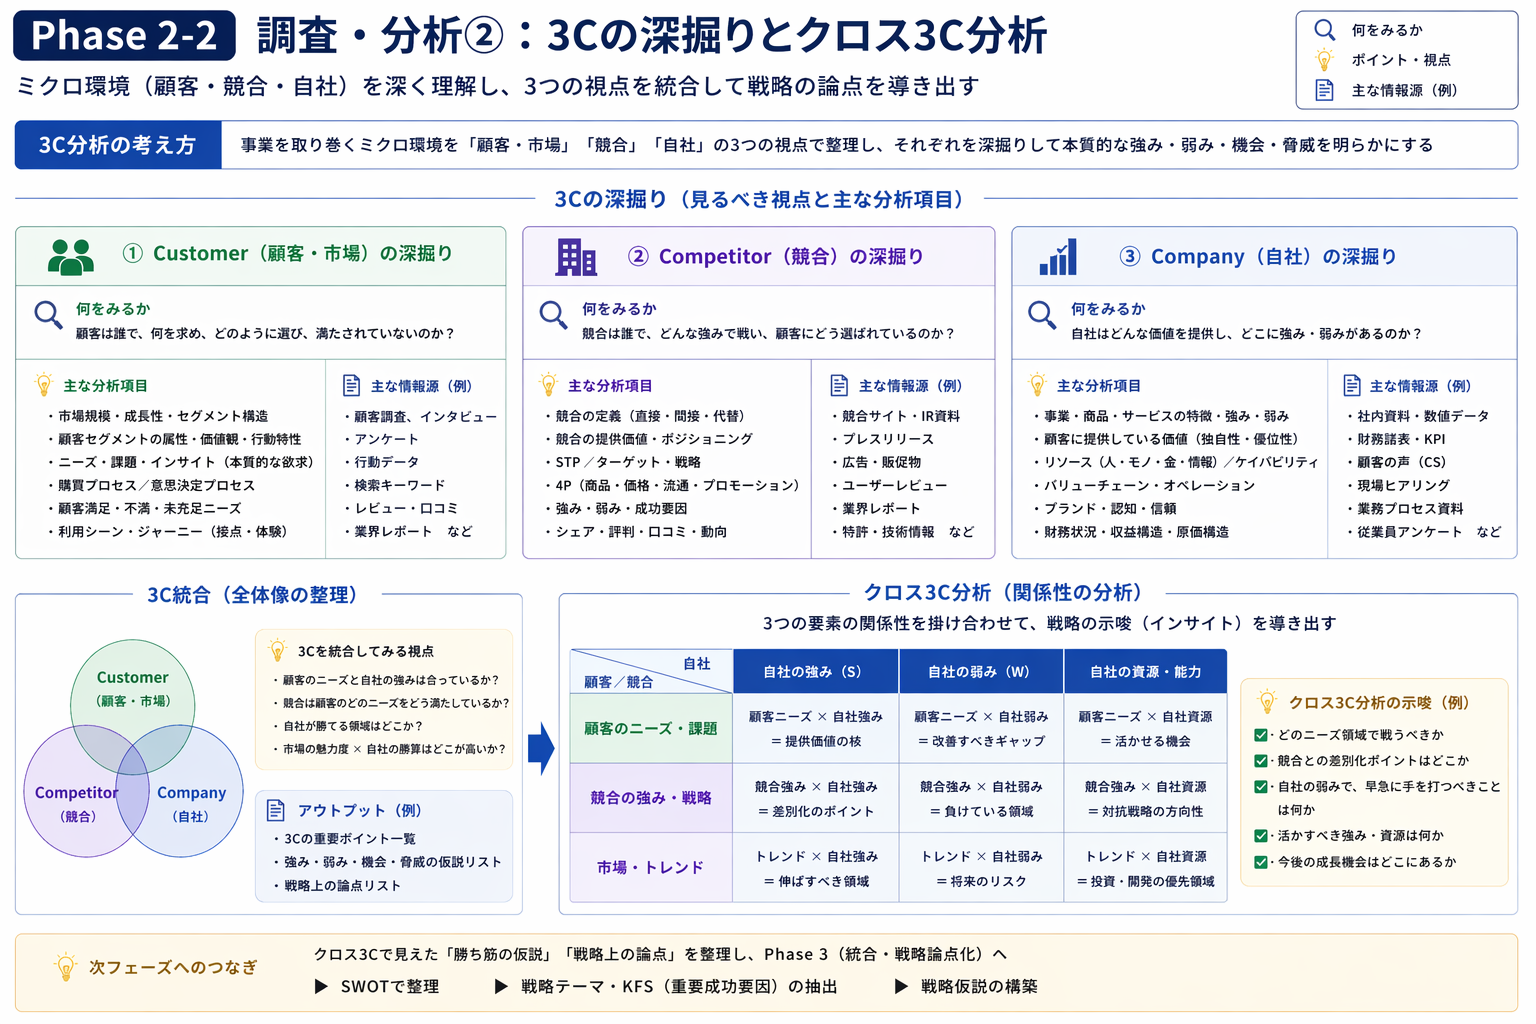Click the blue arrow pointing to クロス3C分析
Image resolution: width=1536 pixels, height=1024 pixels.
click(x=541, y=749)
